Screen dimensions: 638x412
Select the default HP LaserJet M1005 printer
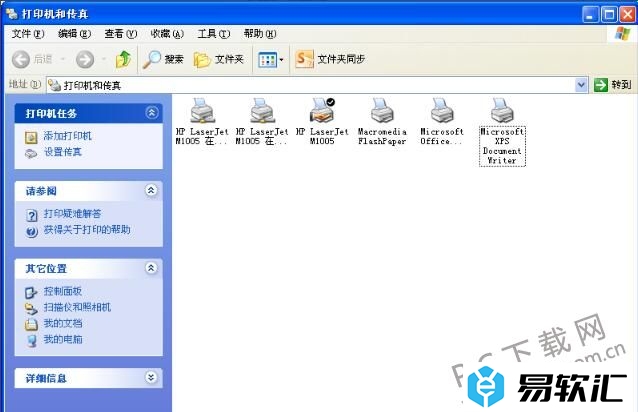click(322, 121)
